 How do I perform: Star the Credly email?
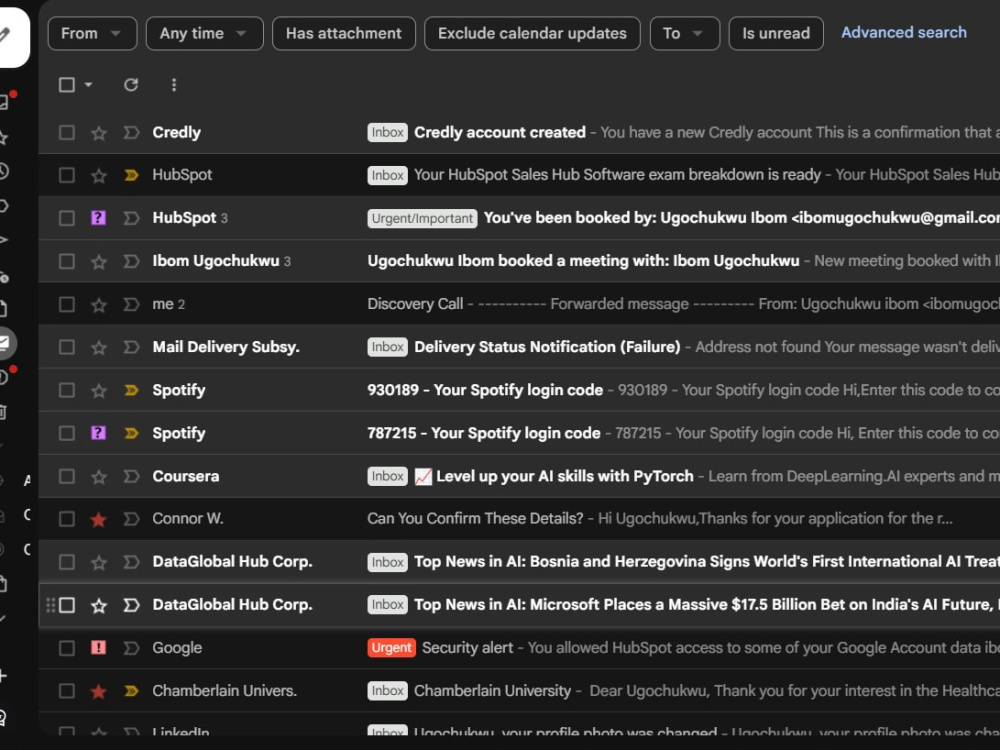click(98, 133)
